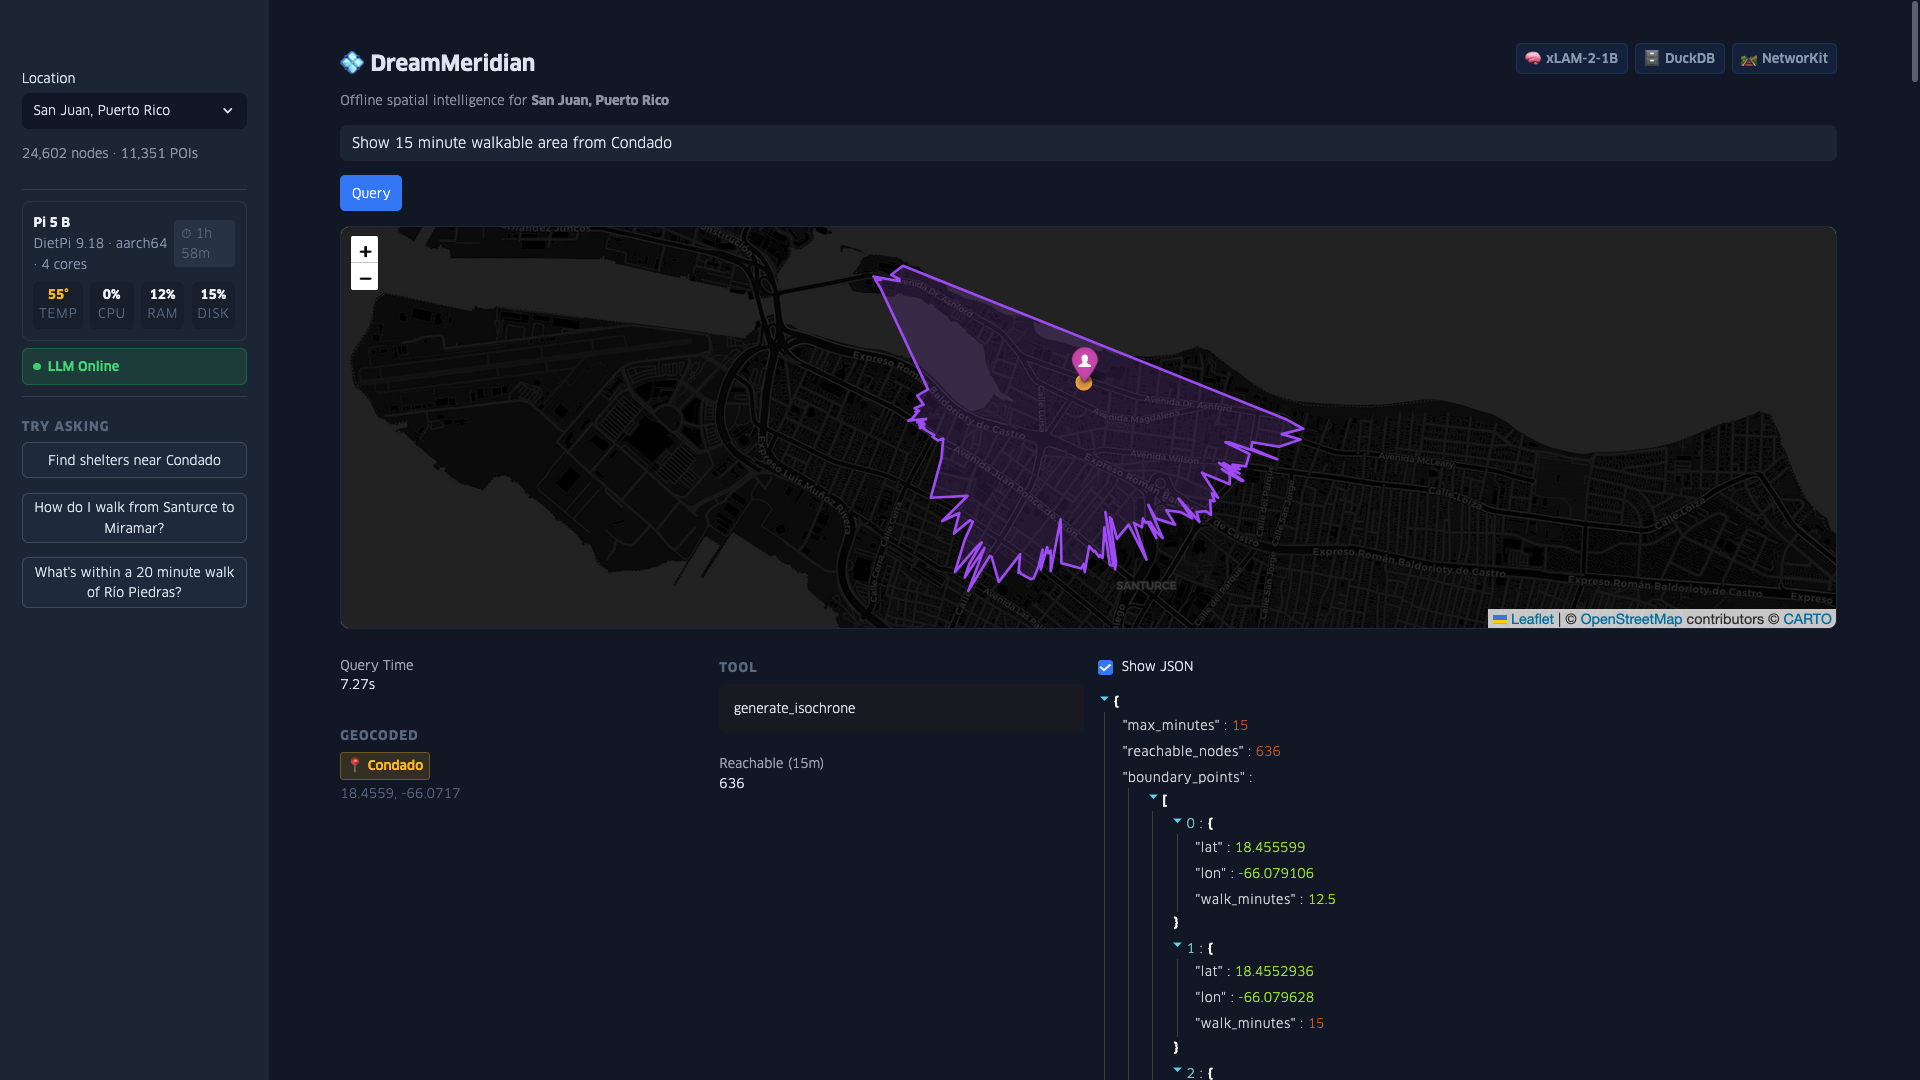Zoom out using the map minus control
This screenshot has width=1920, height=1080.
[x=364, y=278]
